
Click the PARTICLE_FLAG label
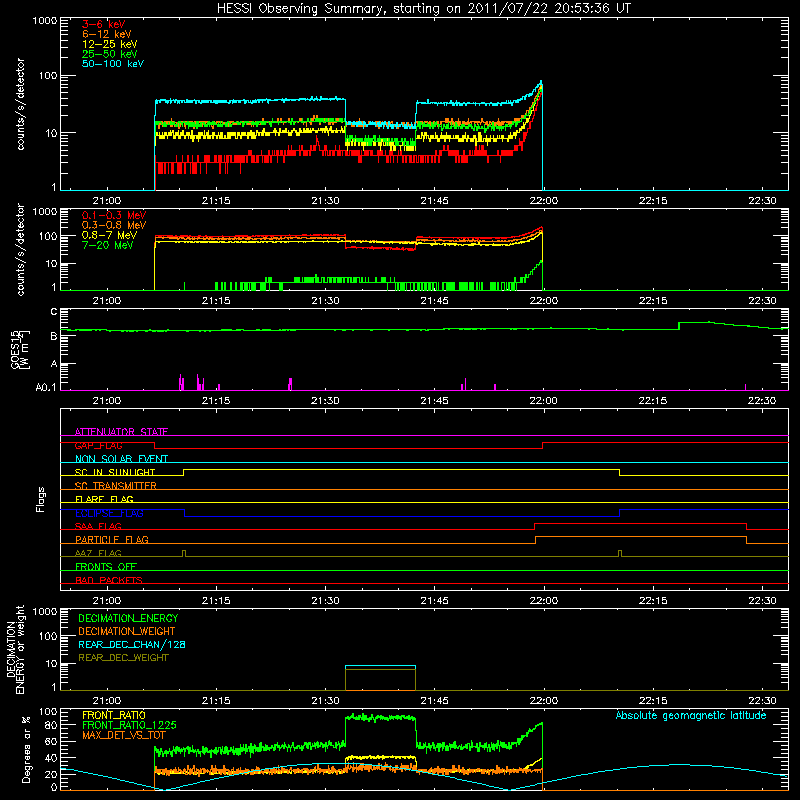(112, 540)
